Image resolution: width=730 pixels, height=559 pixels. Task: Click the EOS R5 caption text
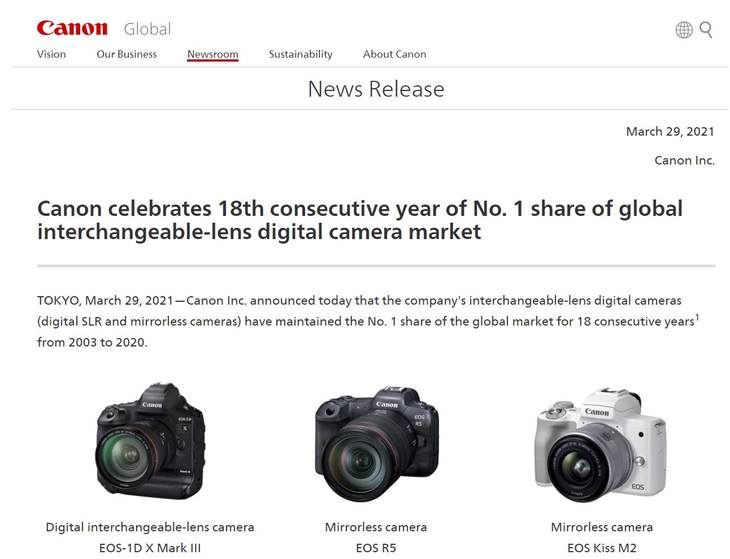pos(376,548)
